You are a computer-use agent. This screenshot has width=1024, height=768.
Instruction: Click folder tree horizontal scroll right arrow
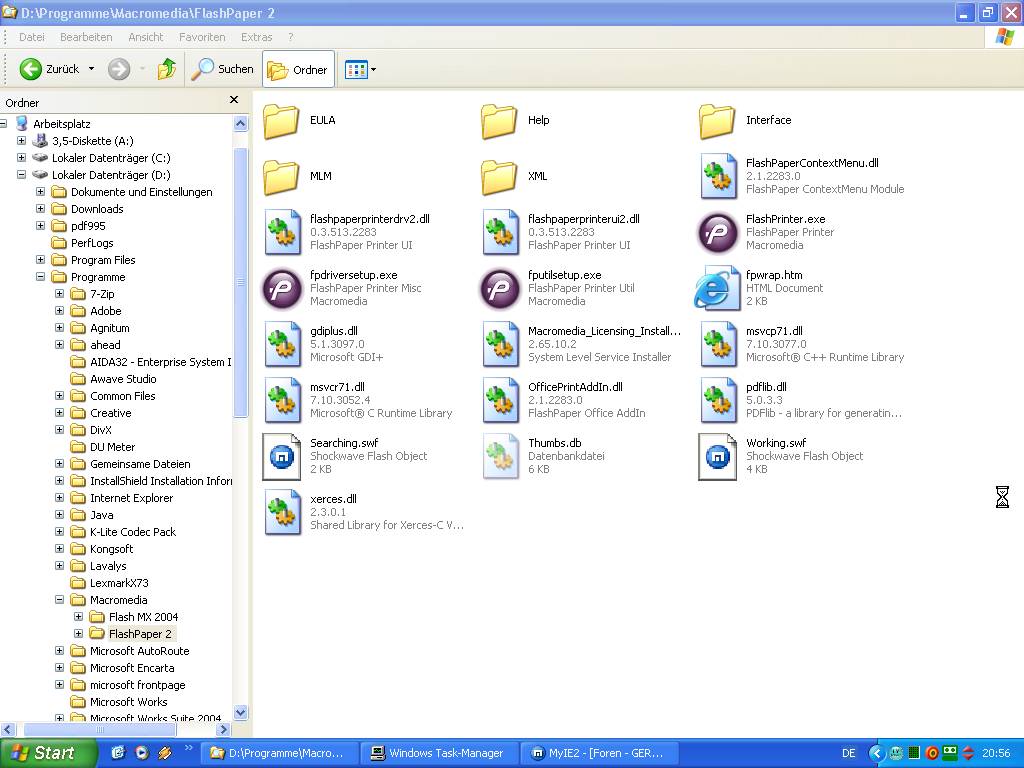pos(224,729)
